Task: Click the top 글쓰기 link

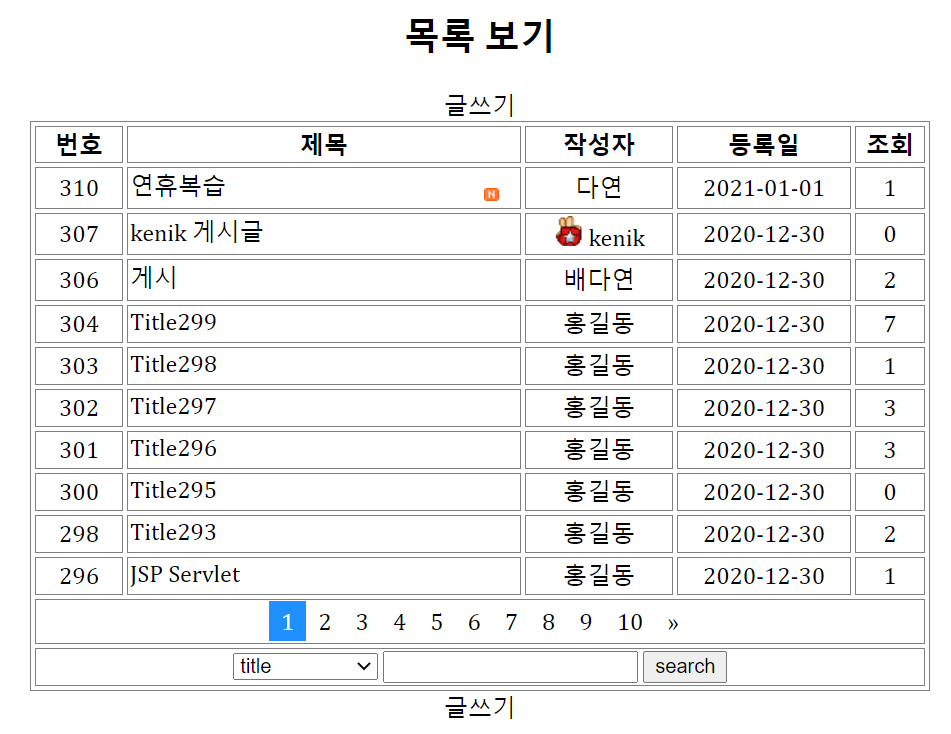Action: [479, 105]
